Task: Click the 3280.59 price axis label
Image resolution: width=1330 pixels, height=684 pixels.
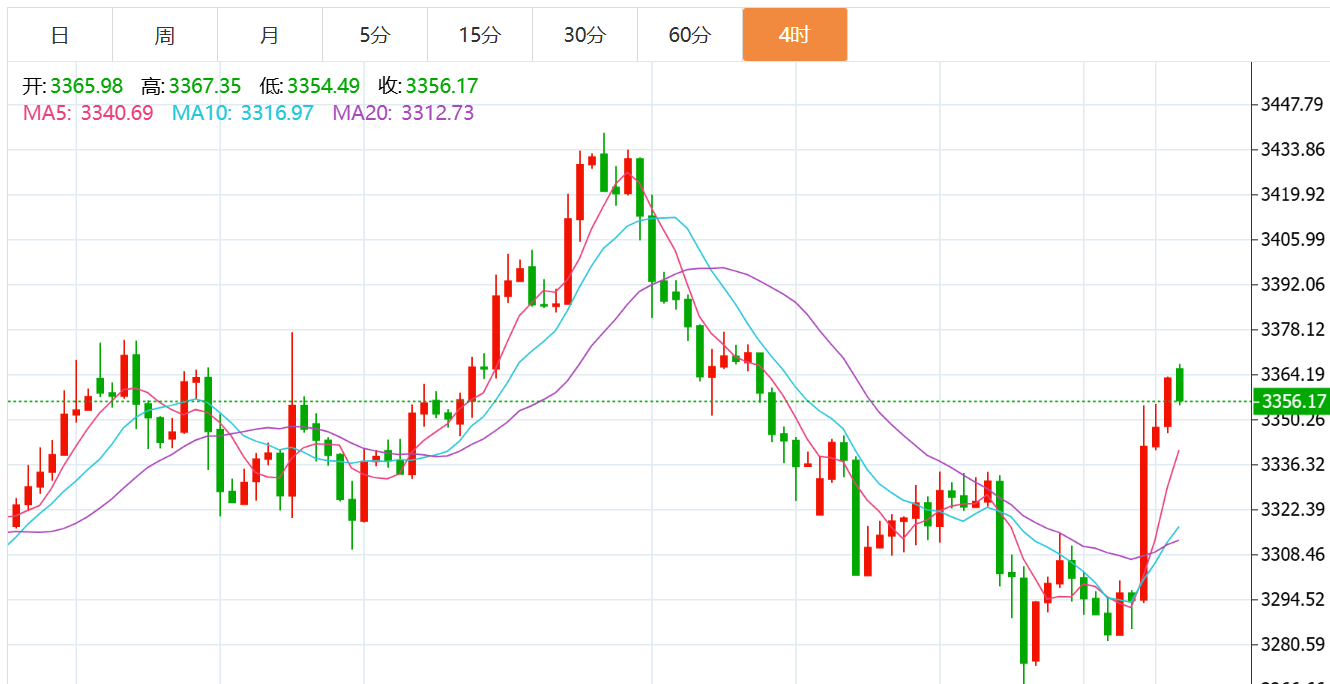Action: [x=1292, y=644]
